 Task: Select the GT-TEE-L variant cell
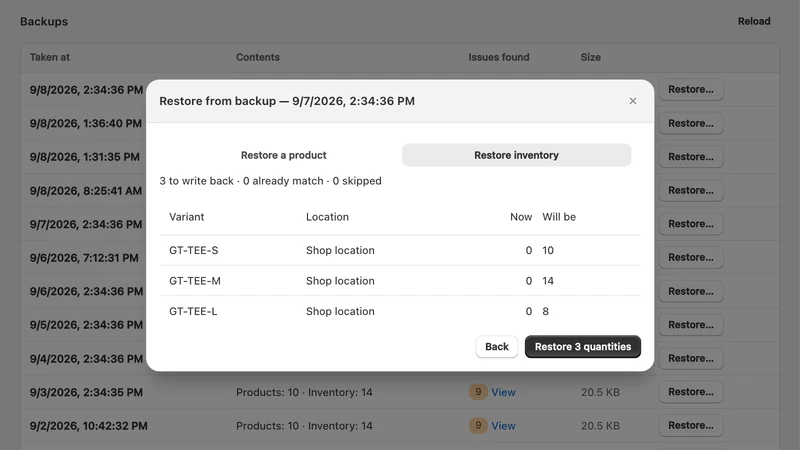click(193, 312)
